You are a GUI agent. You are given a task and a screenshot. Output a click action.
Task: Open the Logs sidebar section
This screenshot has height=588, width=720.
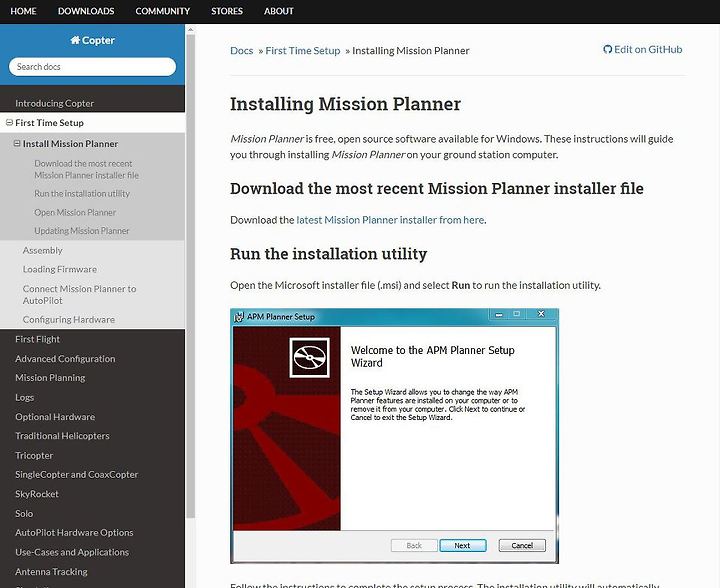pyautogui.click(x=24, y=398)
